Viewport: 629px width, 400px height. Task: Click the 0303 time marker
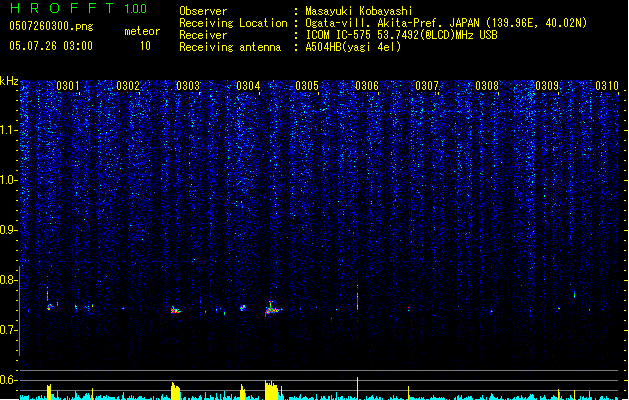click(188, 86)
